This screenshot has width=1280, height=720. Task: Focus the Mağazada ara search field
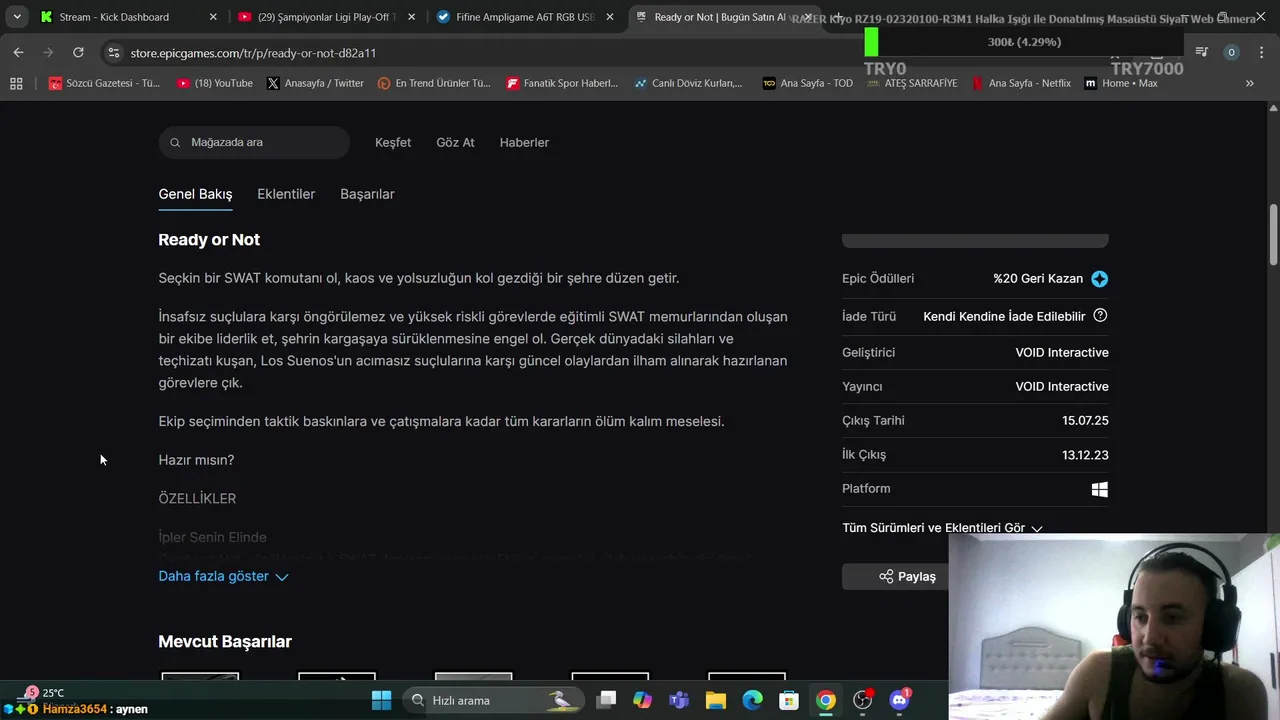coord(254,143)
